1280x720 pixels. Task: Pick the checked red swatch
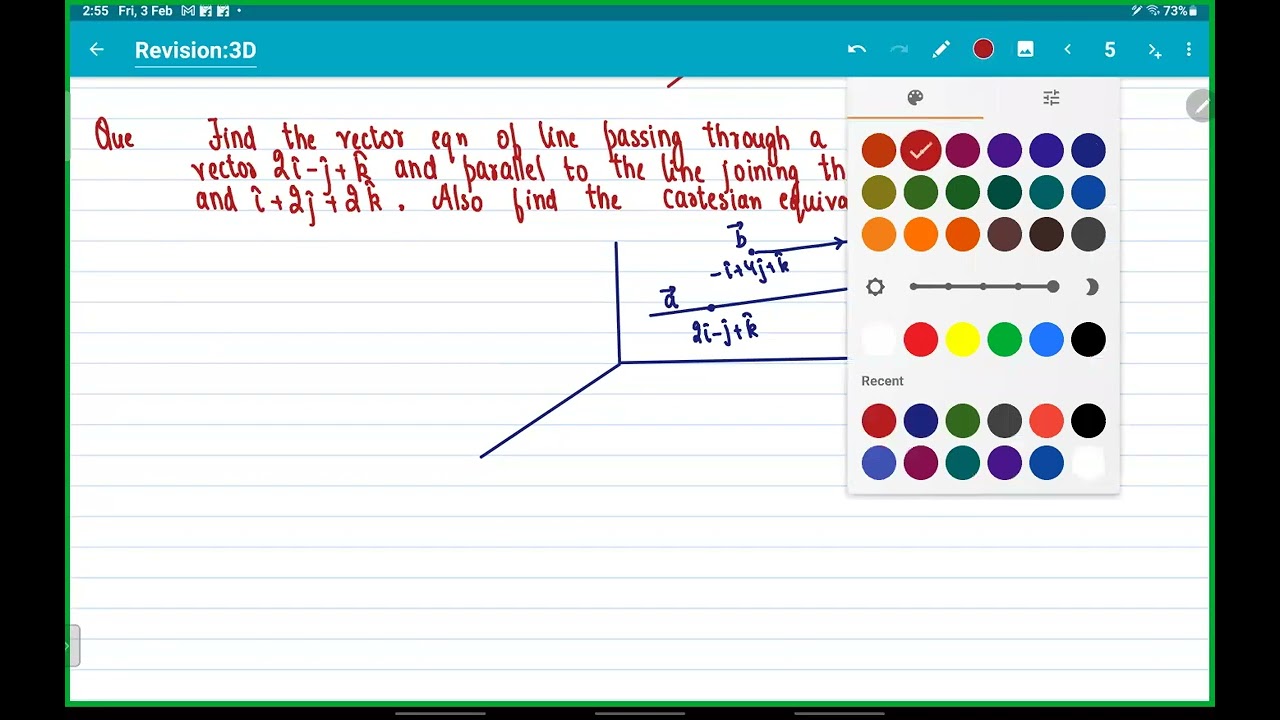click(x=920, y=150)
